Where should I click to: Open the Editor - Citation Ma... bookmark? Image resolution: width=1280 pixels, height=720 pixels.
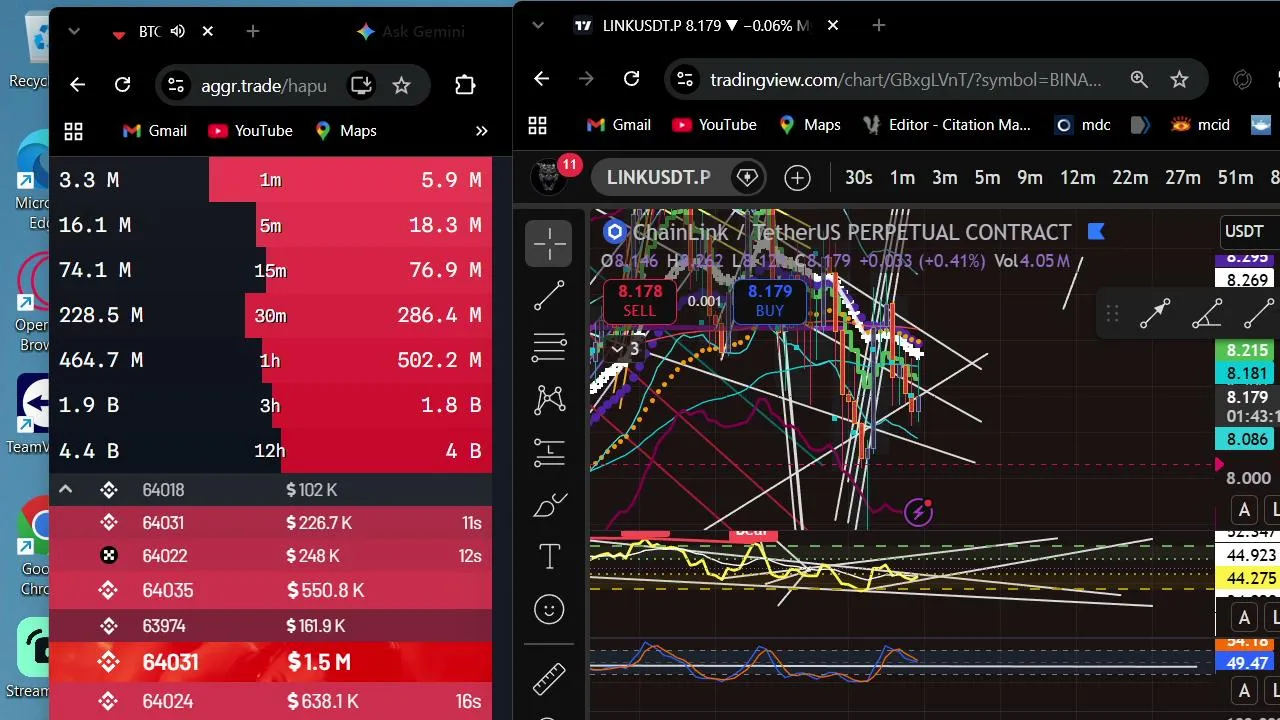tap(947, 125)
